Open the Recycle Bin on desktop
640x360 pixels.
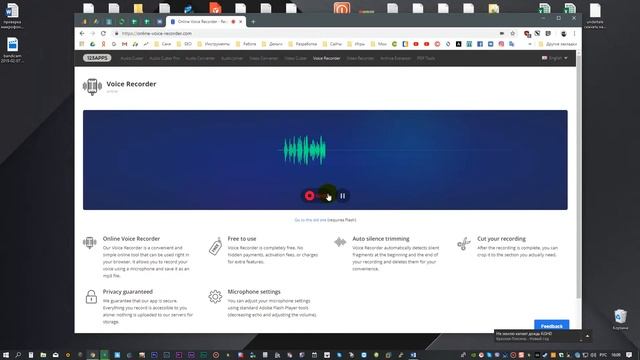(x=620, y=320)
